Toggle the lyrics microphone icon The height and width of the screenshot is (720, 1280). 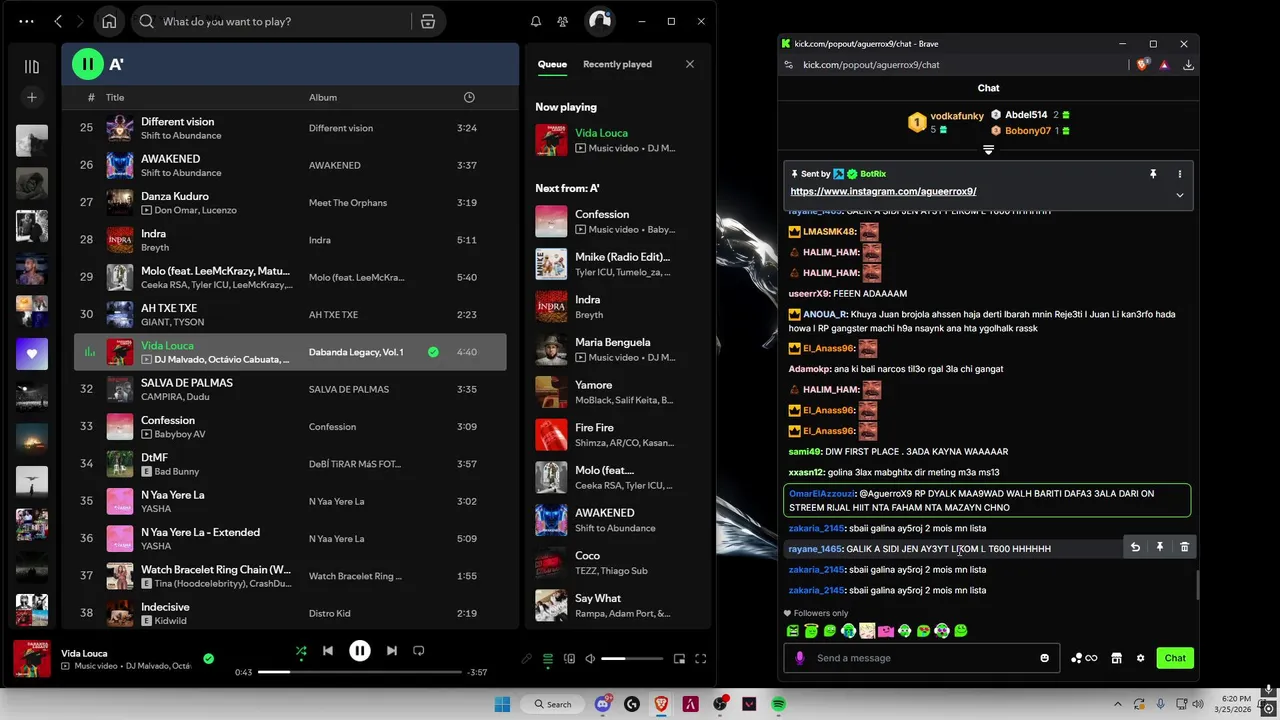point(527,659)
